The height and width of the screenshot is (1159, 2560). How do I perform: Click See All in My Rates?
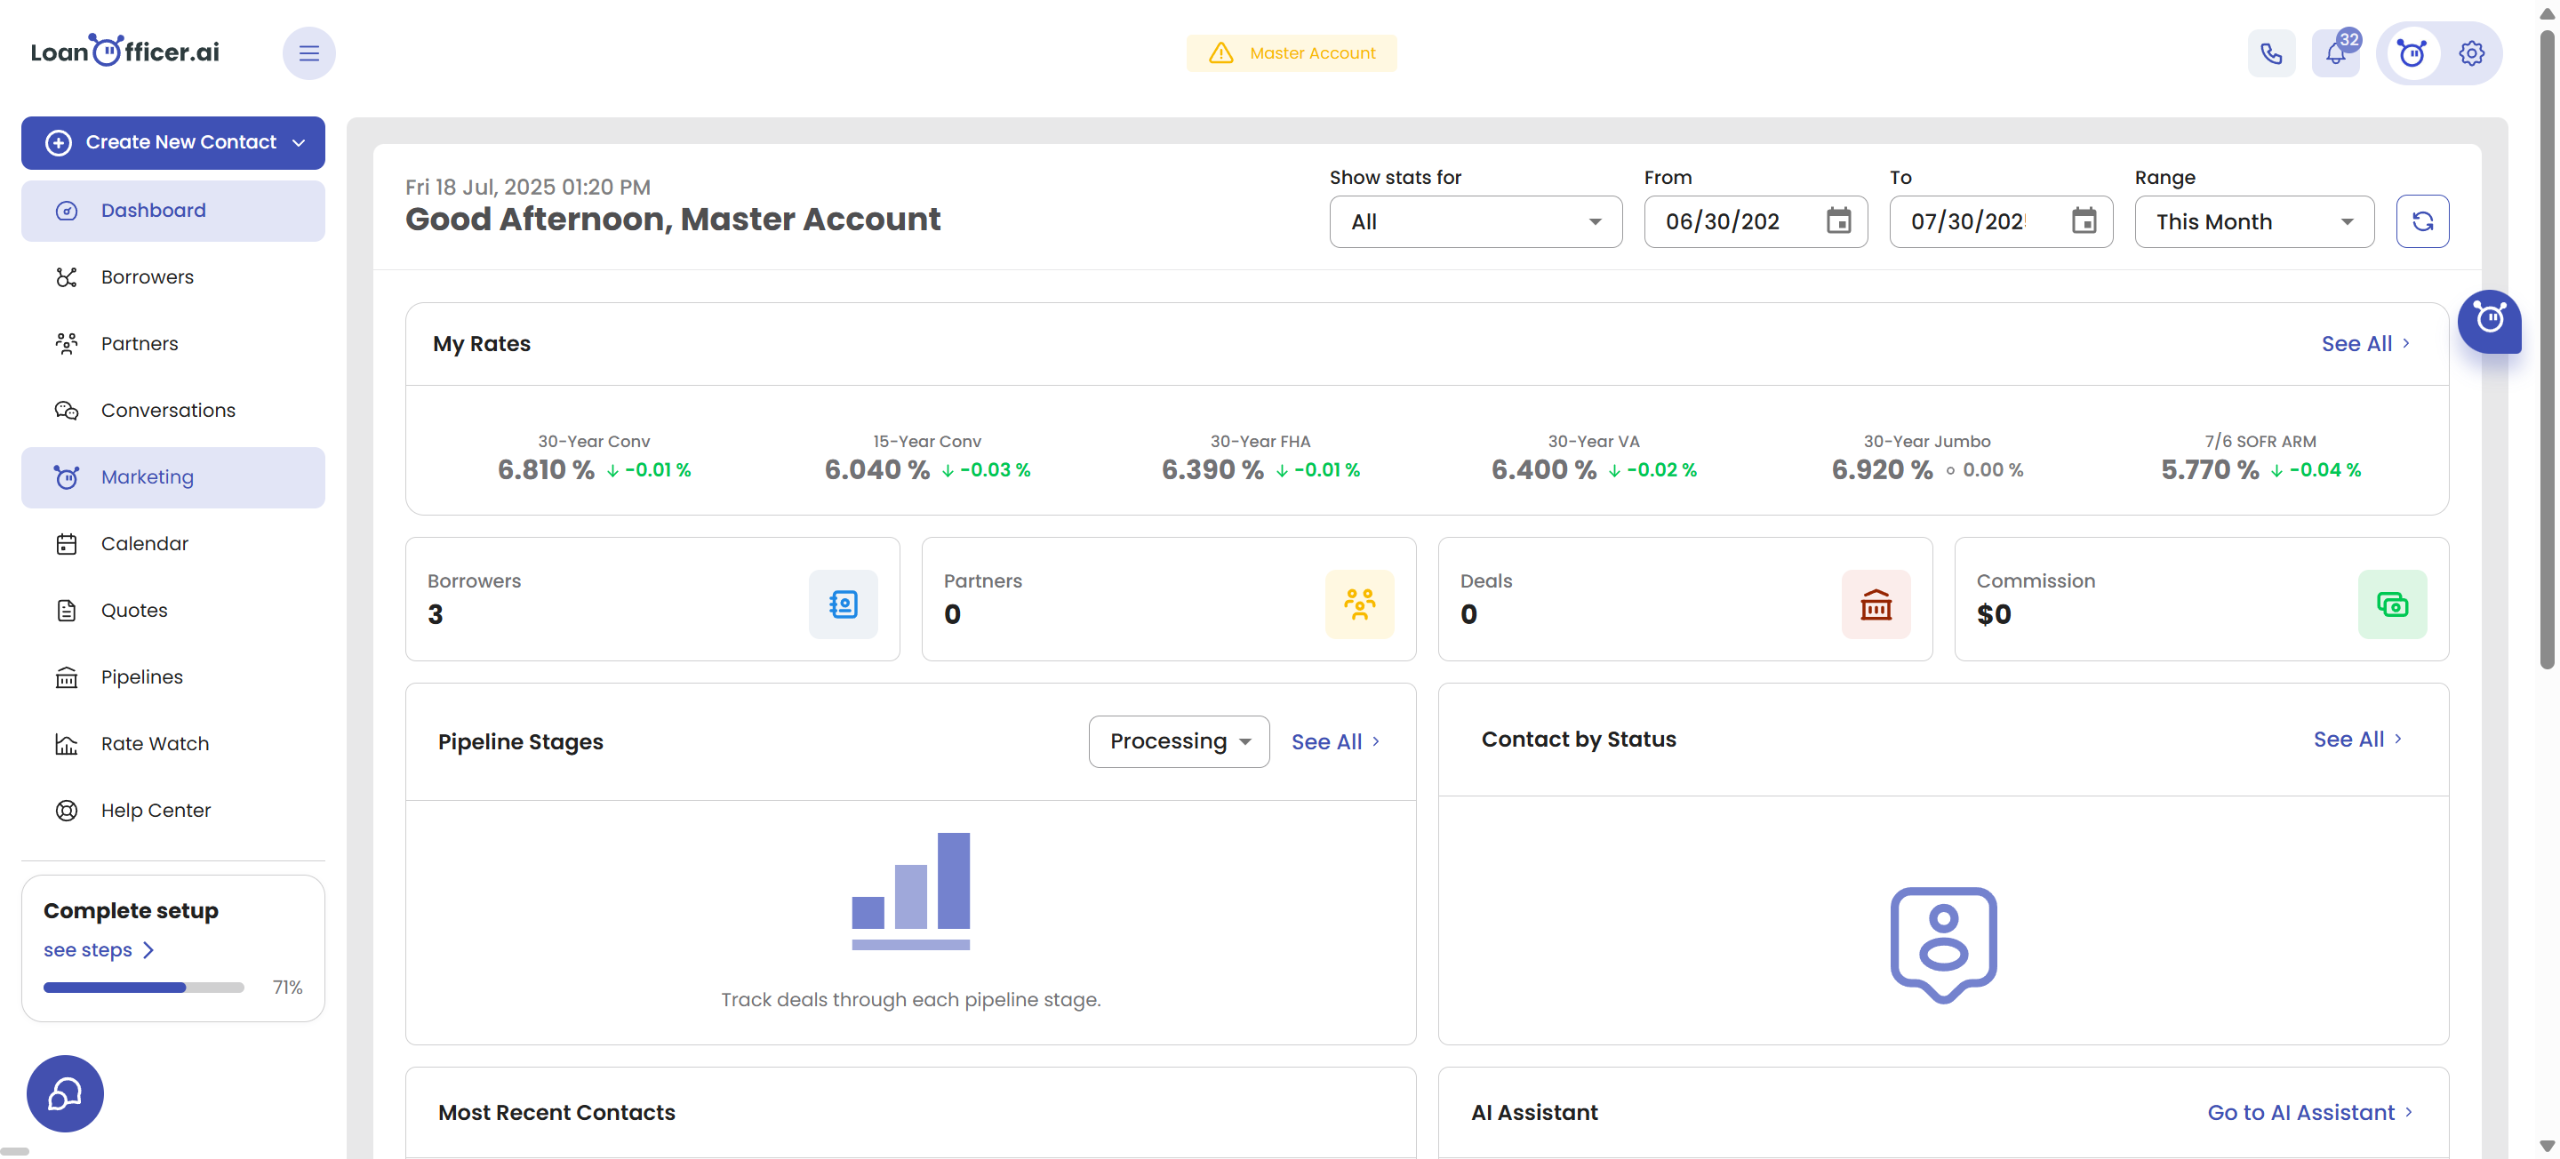(2364, 343)
